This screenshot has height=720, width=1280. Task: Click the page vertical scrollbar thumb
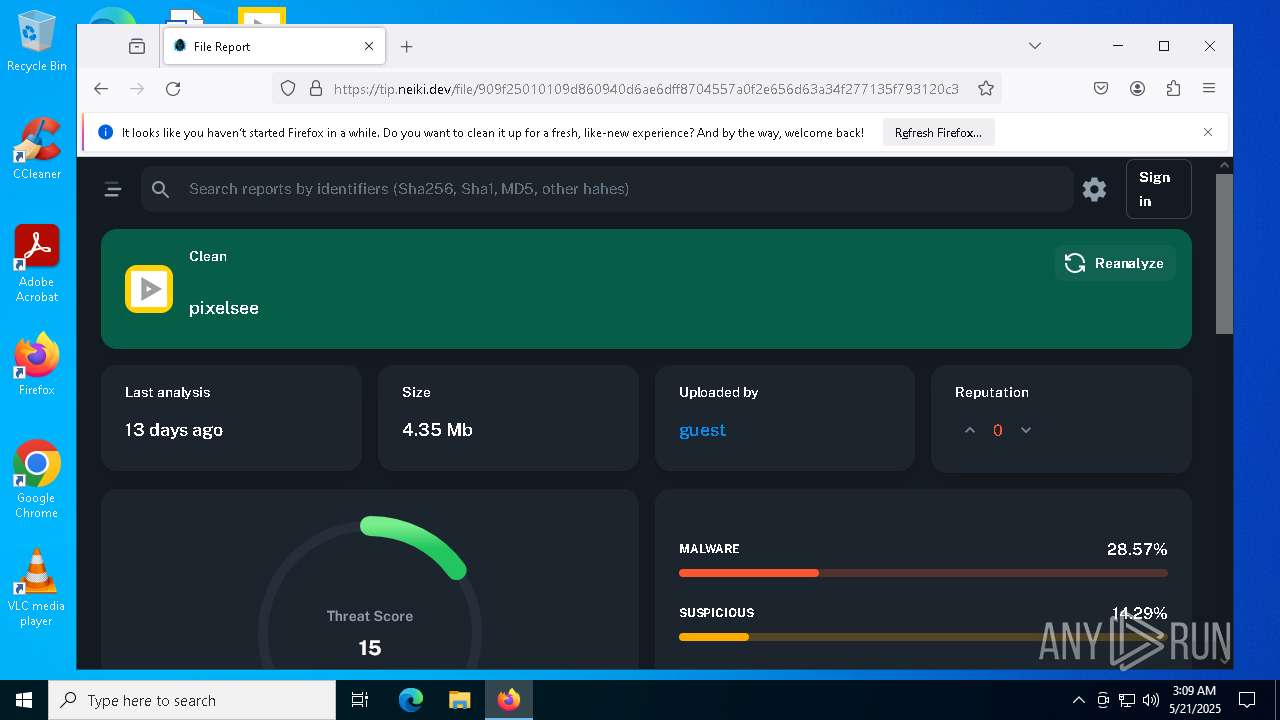click(x=1224, y=254)
